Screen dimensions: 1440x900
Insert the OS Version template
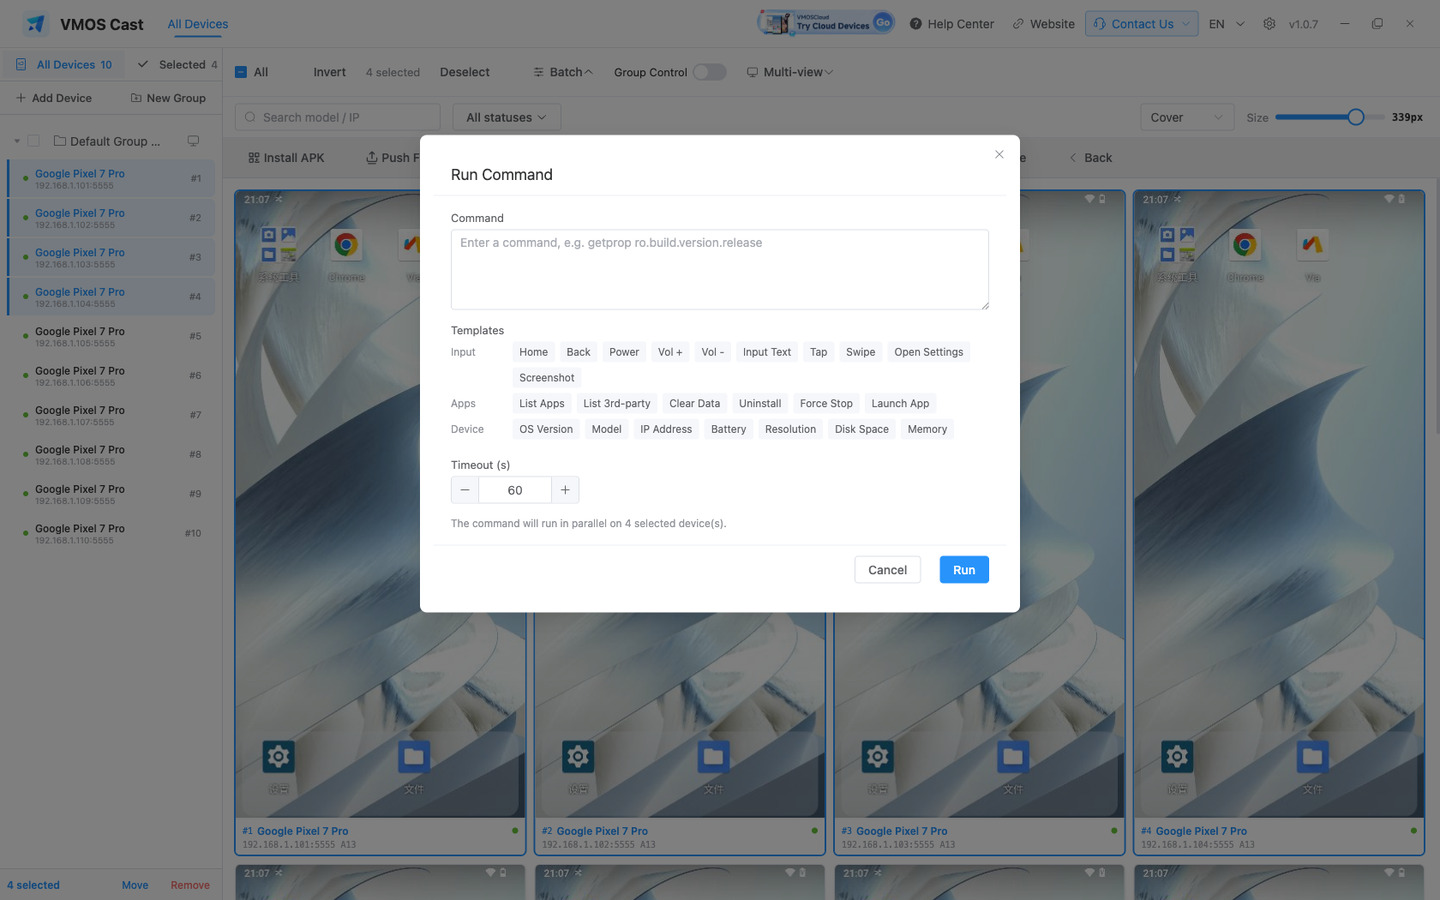(x=546, y=430)
